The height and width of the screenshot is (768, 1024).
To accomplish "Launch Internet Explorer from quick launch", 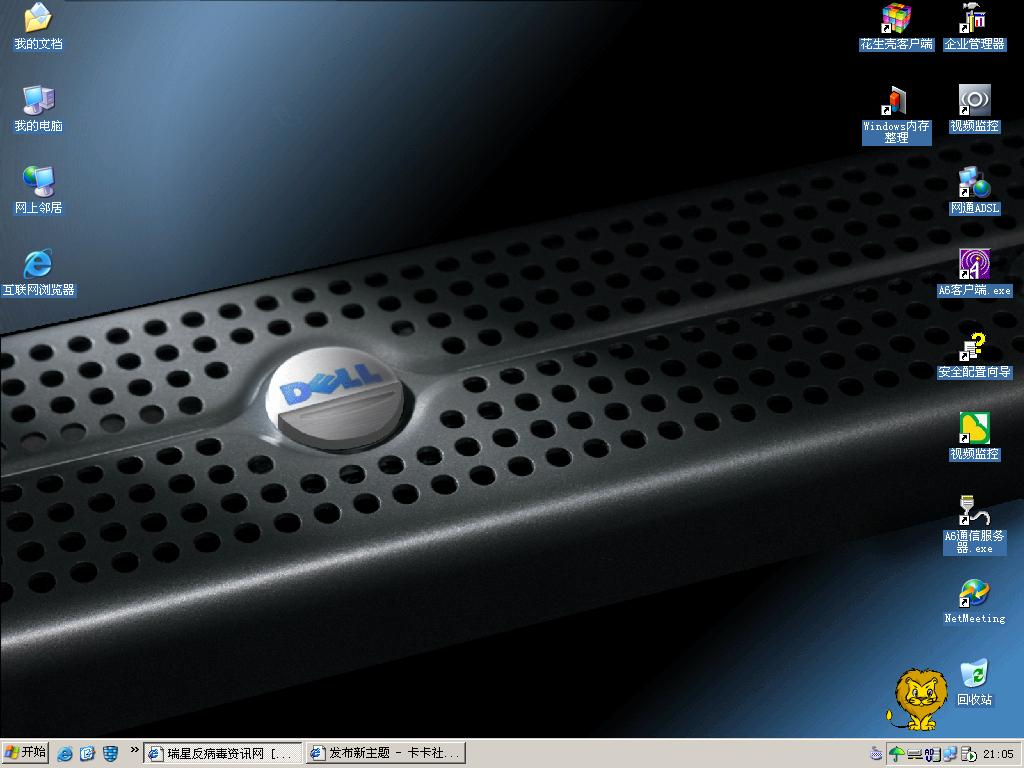I will click(x=65, y=754).
